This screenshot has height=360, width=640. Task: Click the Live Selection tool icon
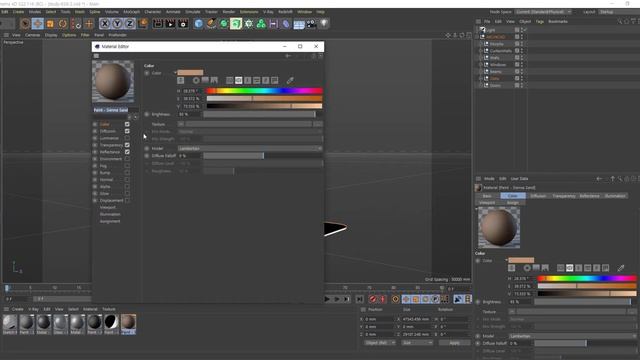pos(25,24)
